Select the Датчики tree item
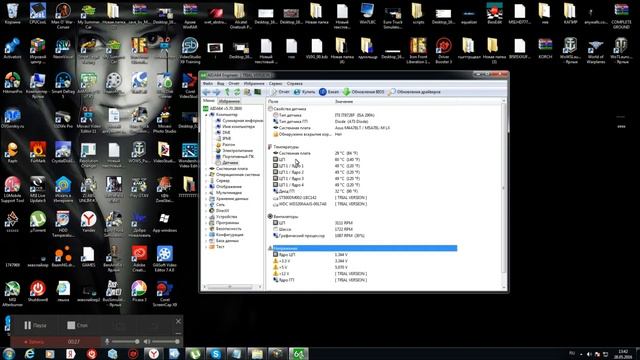The image size is (640, 360). 227,162
